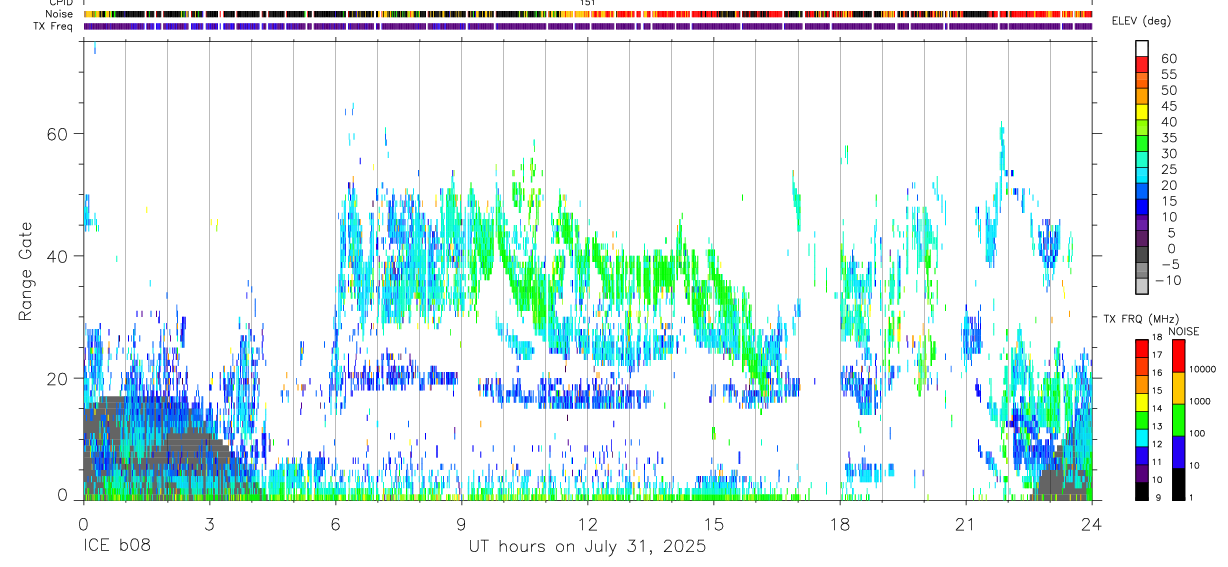The image size is (1228, 567).
Task: Pick the yellow 14–15 MHz TX frequency swatch
Action: pyautogui.click(x=1142, y=402)
